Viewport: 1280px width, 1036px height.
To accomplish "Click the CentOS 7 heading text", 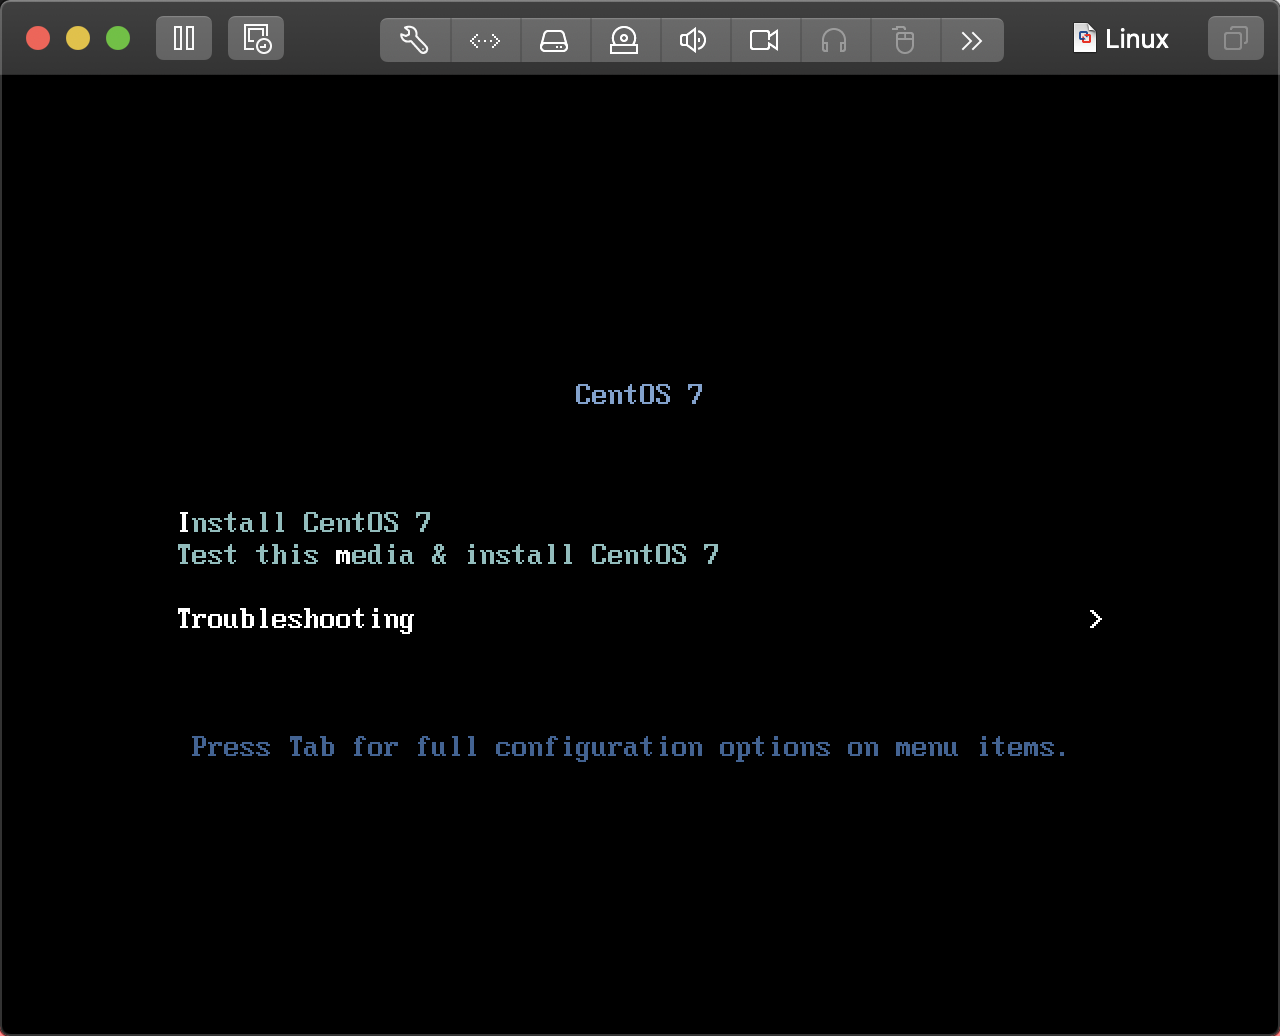I will 639,394.
